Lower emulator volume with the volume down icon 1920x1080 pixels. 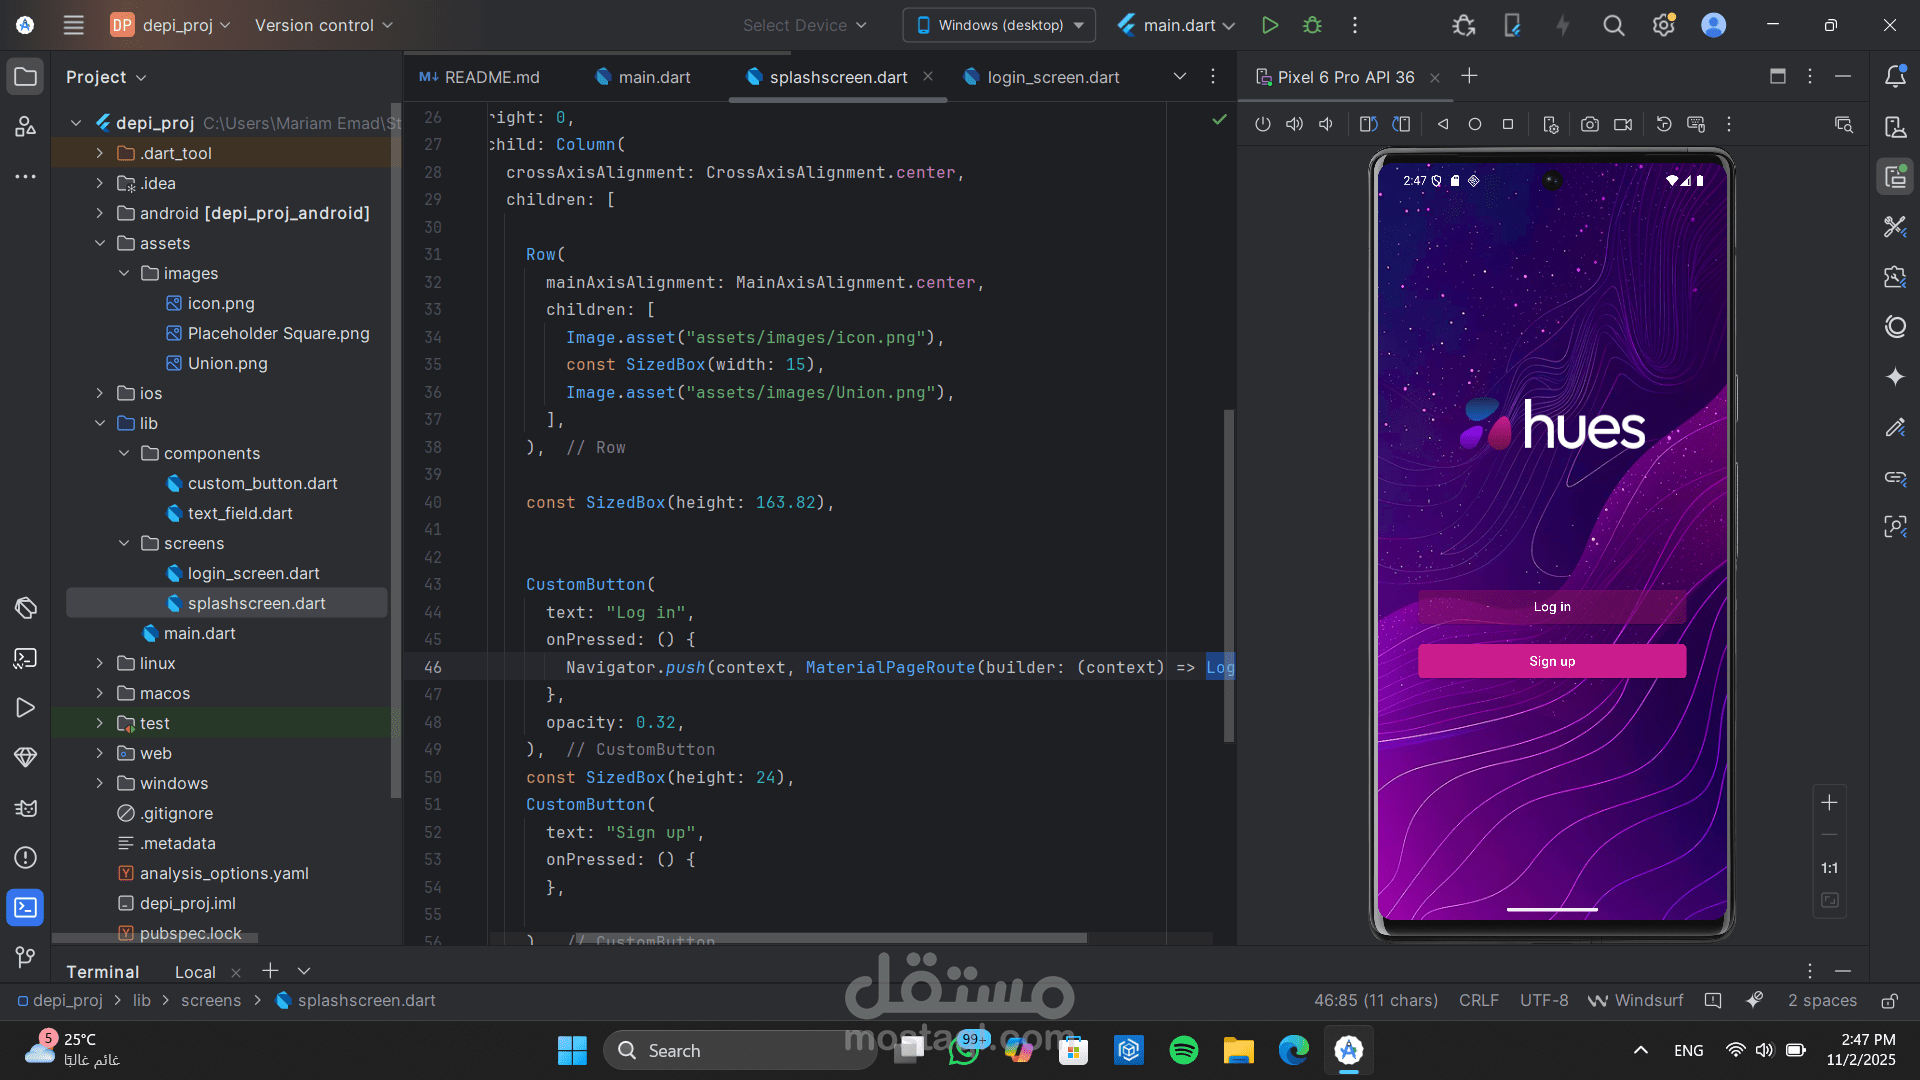click(x=1326, y=124)
